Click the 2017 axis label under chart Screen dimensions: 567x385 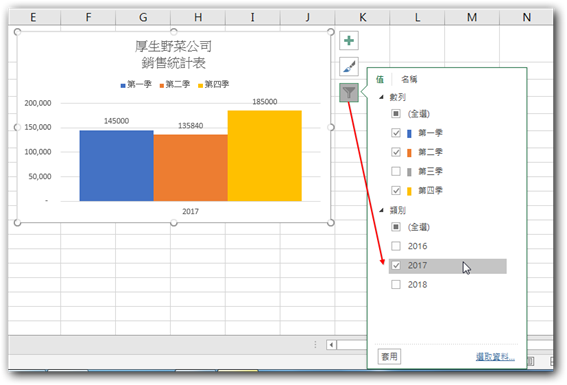(x=191, y=211)
